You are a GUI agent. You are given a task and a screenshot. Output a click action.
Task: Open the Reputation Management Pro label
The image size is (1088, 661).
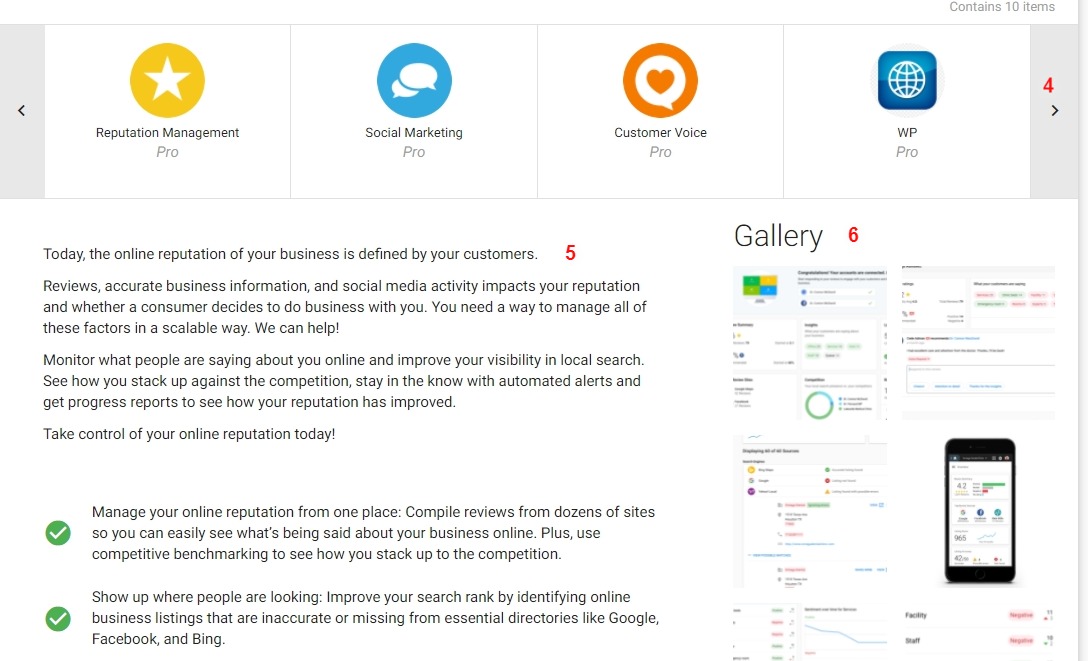167,152
